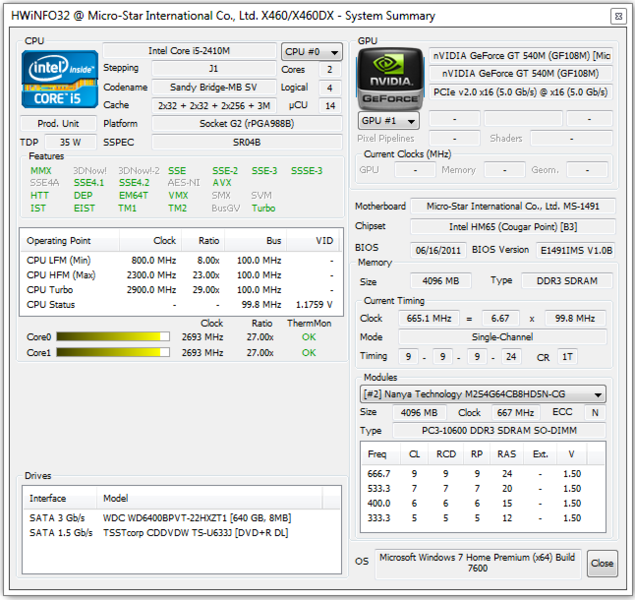Click the AES-NI feature label
Viewport: 635px width, 600px height.
coord(184,183)
